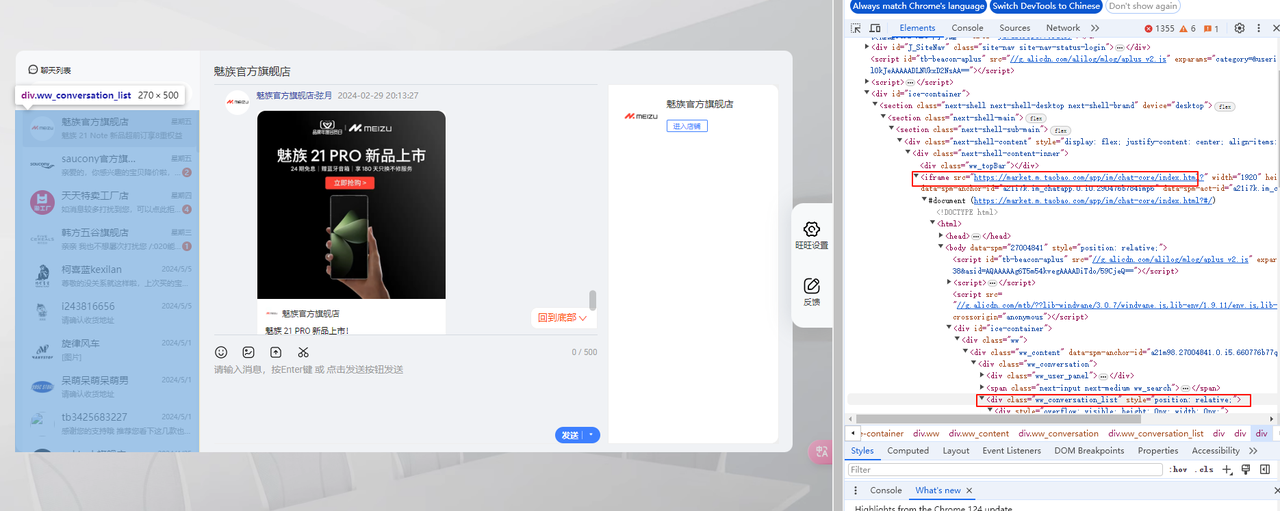Click the pink translate floating icon

click(x=822, y=452)
